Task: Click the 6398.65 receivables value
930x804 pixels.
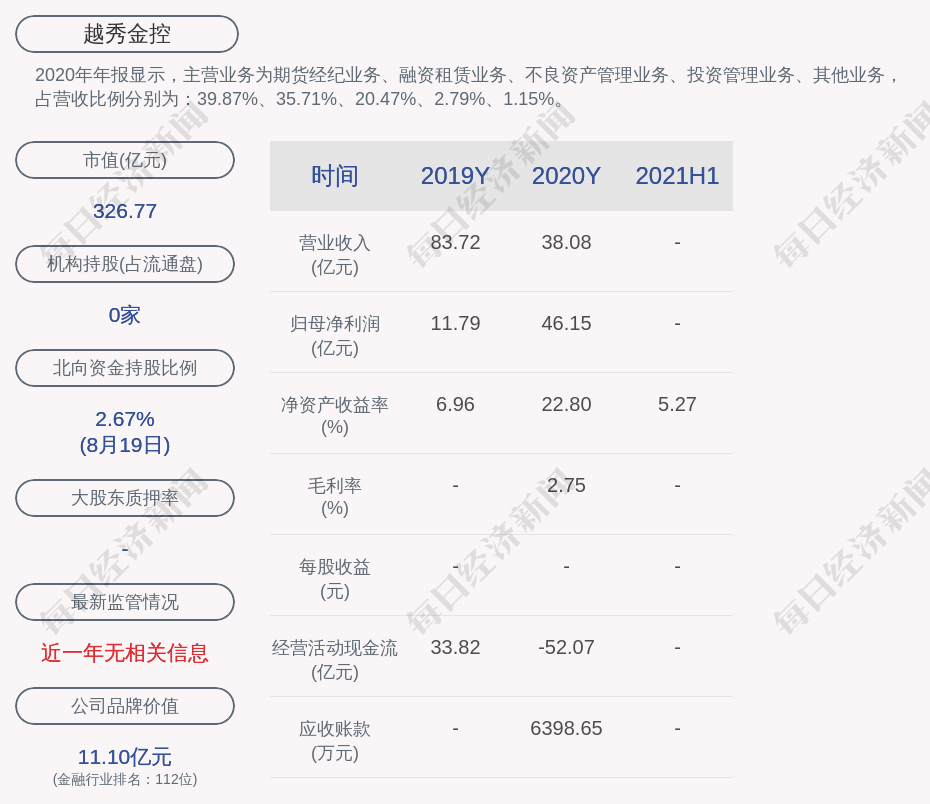Action: [x=566, y=728]
